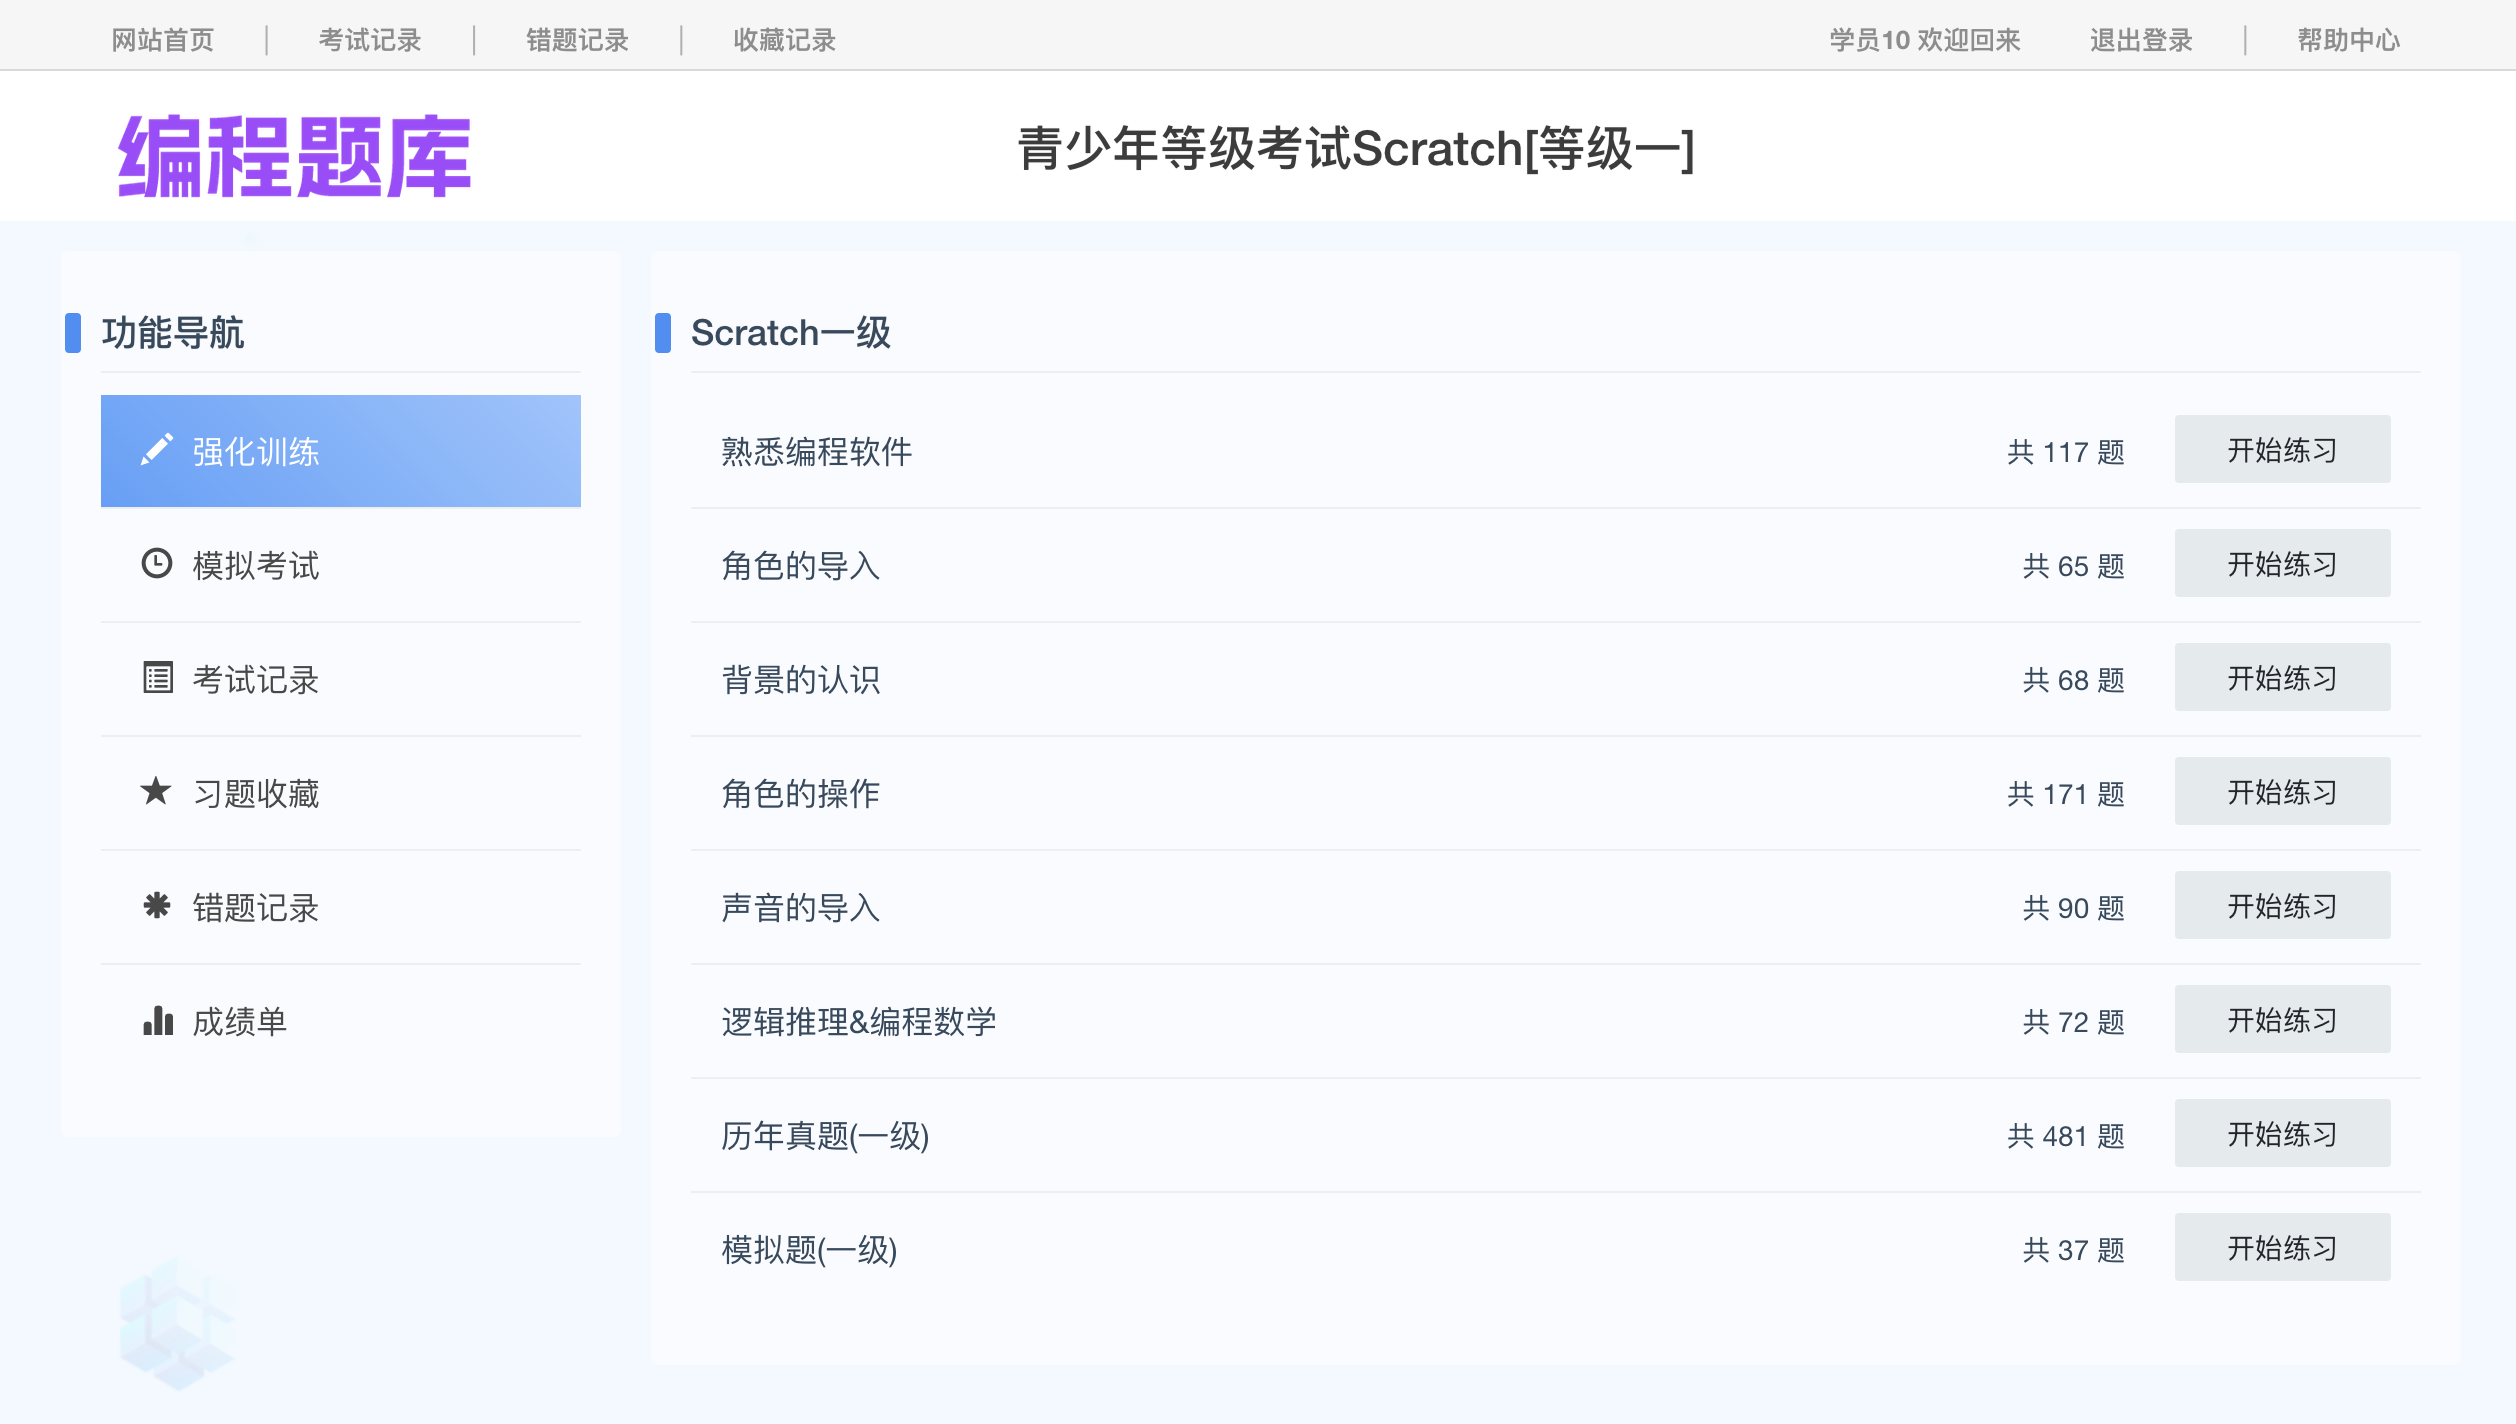
Task: Click the 角色的导入 topic name
Action: coord(801,565)
